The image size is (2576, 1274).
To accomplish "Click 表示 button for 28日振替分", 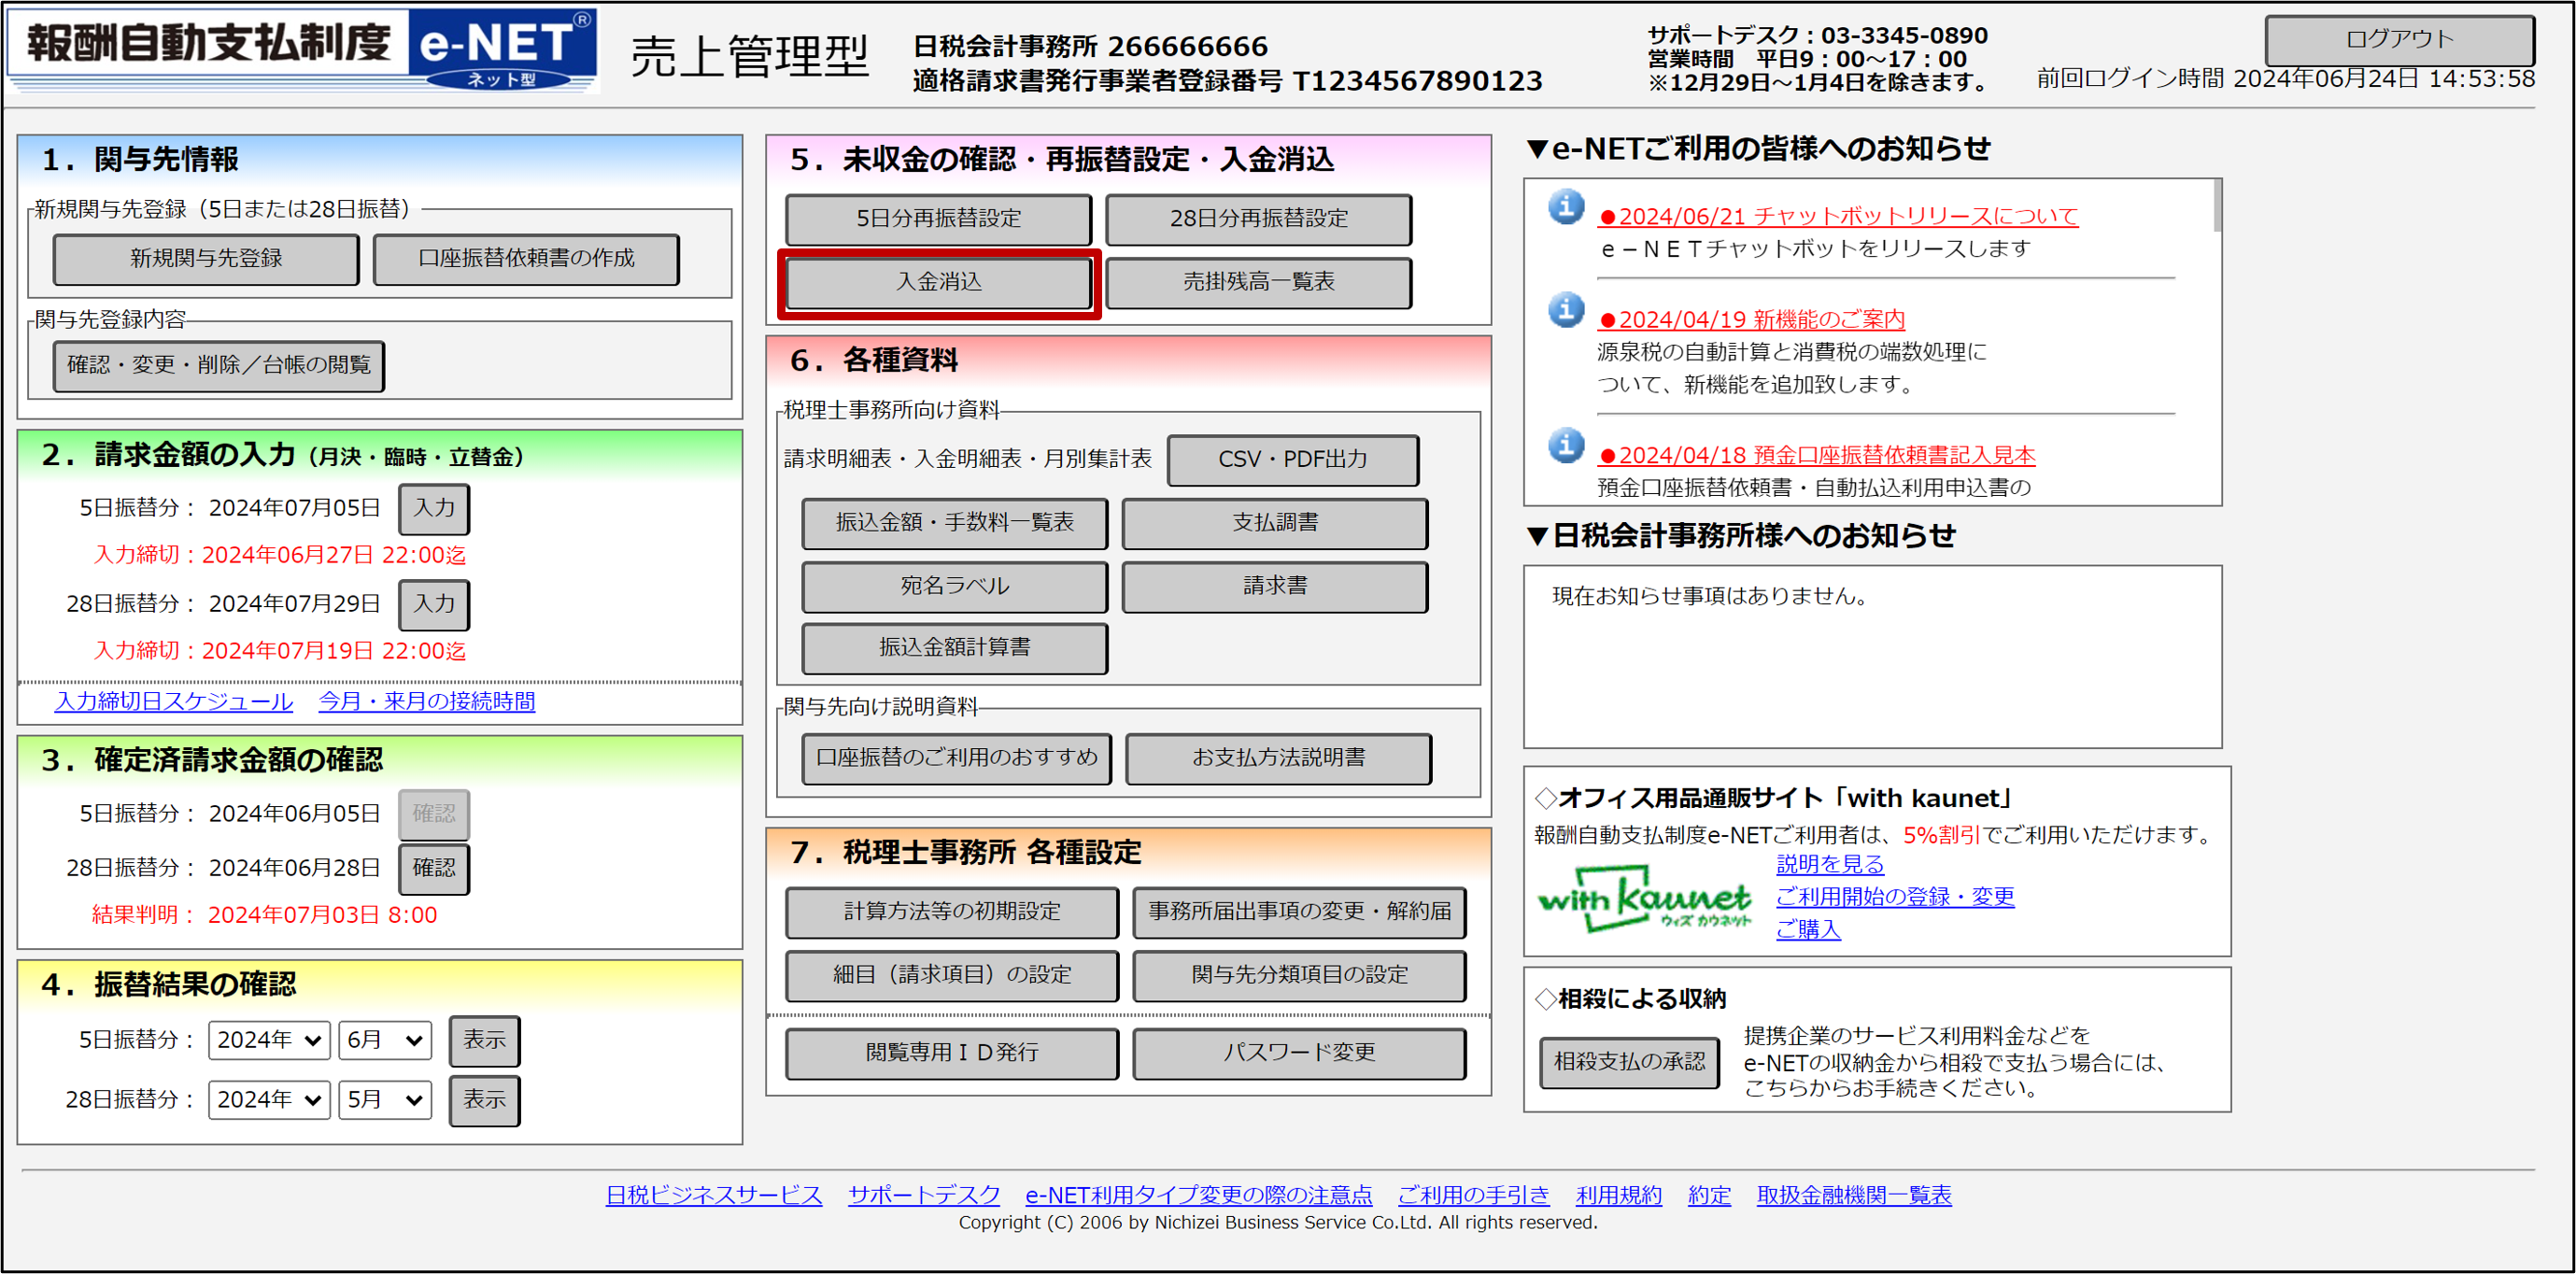I will click(484, 1100).
